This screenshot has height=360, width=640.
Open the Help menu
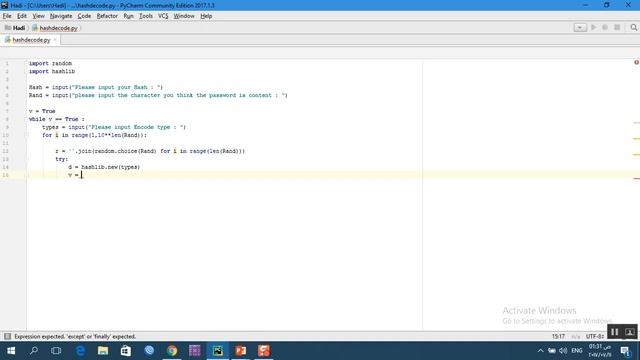[x=206, y=16]
